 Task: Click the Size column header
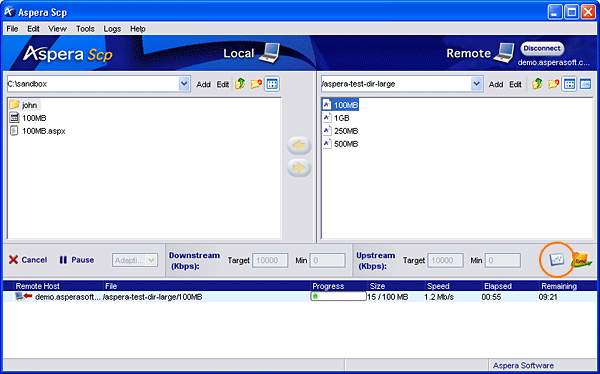377,286
